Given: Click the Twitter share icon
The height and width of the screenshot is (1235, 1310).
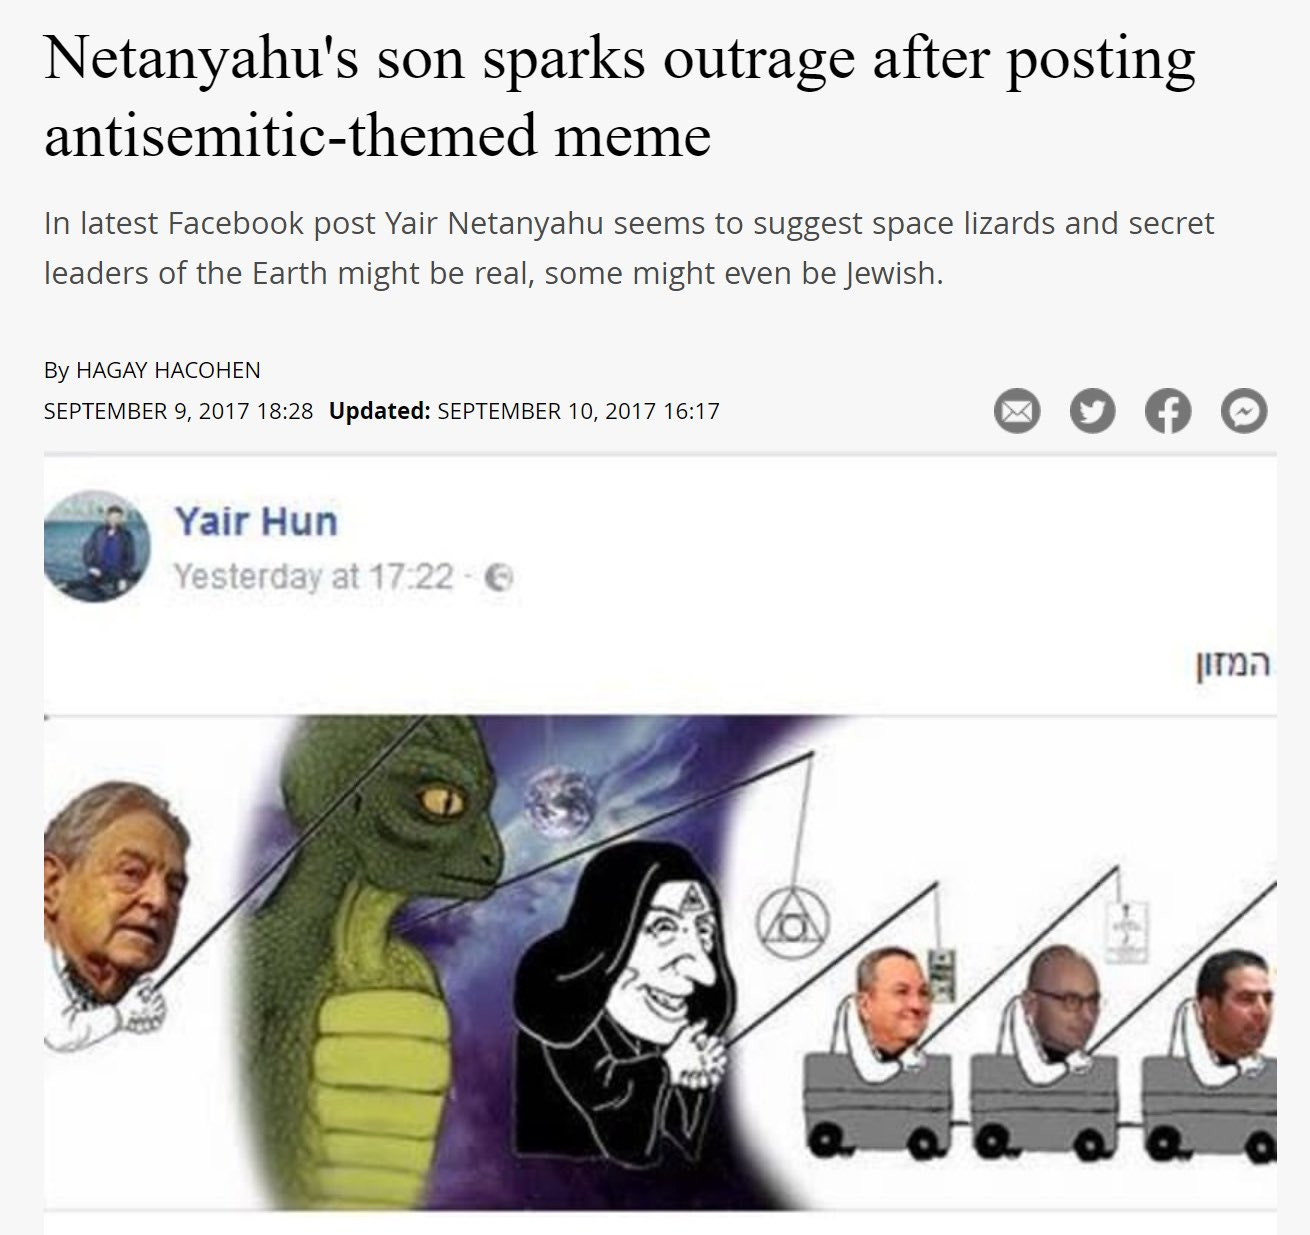Looking at the screenshot, I should (x=1092, y=411).
